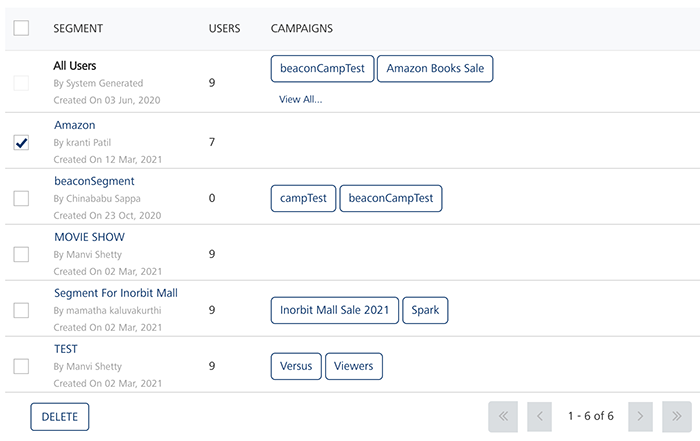The image size is (700, 441).
Task: Click the DELETE button
Action: [x=60, y=417]
